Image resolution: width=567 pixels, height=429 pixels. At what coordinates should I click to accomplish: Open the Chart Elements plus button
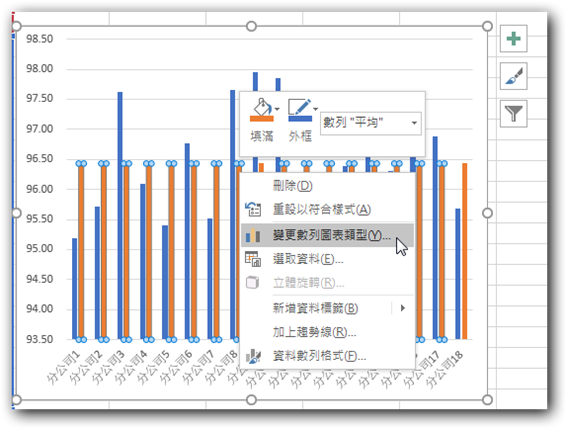point(513,38)
